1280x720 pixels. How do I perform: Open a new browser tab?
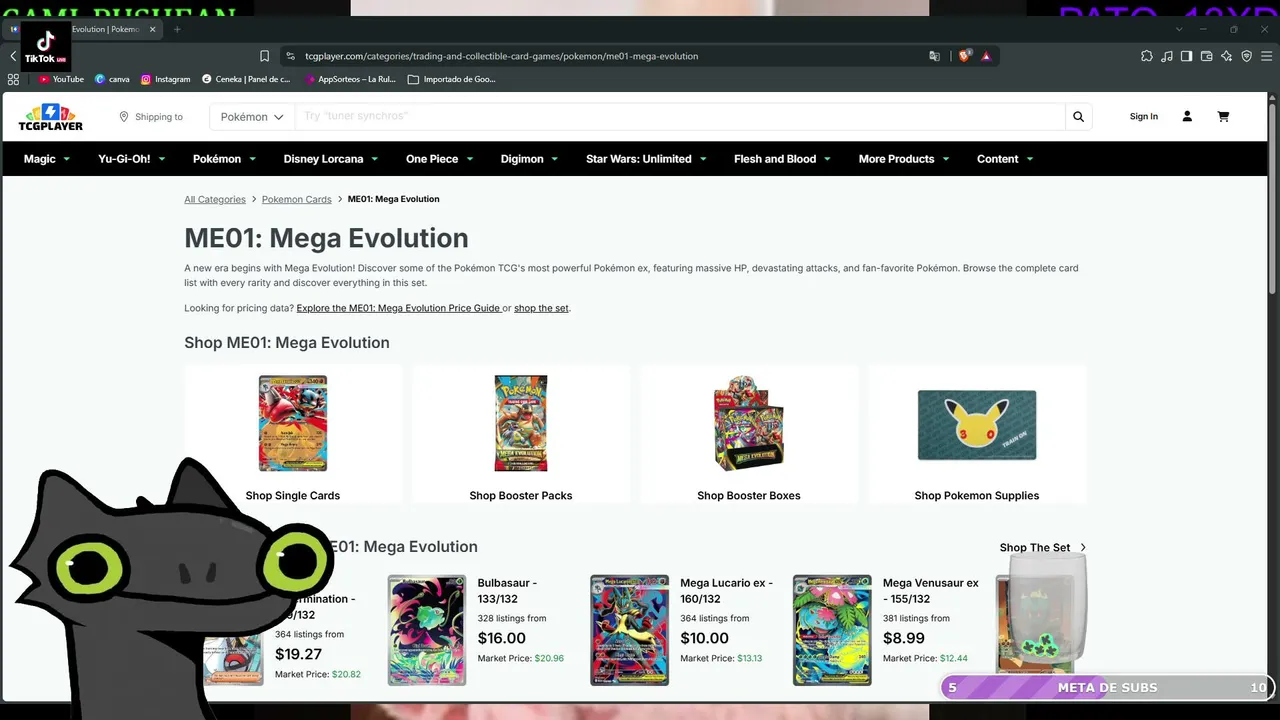click(x=177, y=29)
